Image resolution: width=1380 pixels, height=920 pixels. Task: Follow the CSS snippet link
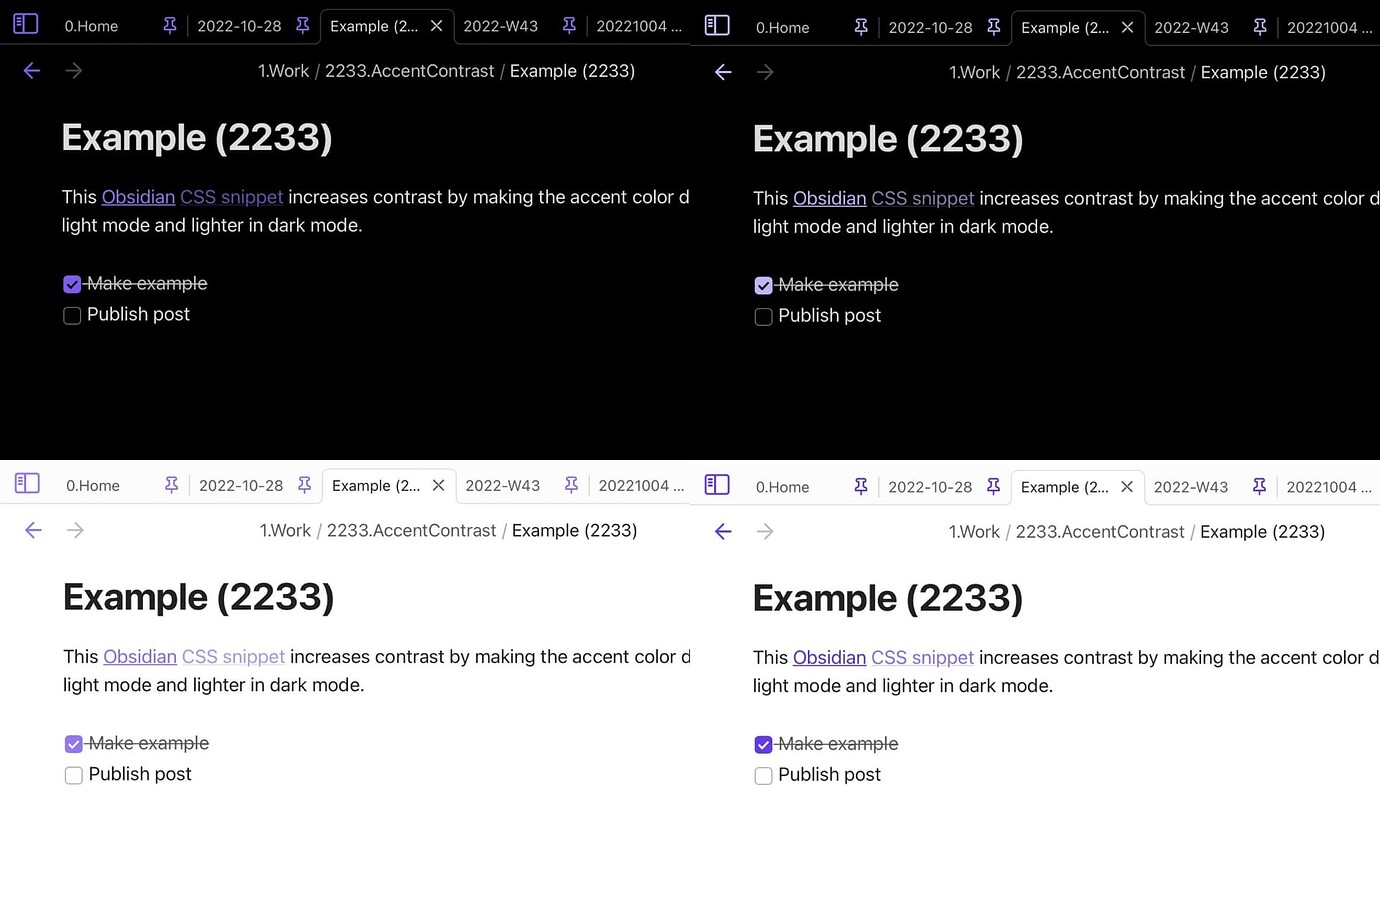coord(231,196)
